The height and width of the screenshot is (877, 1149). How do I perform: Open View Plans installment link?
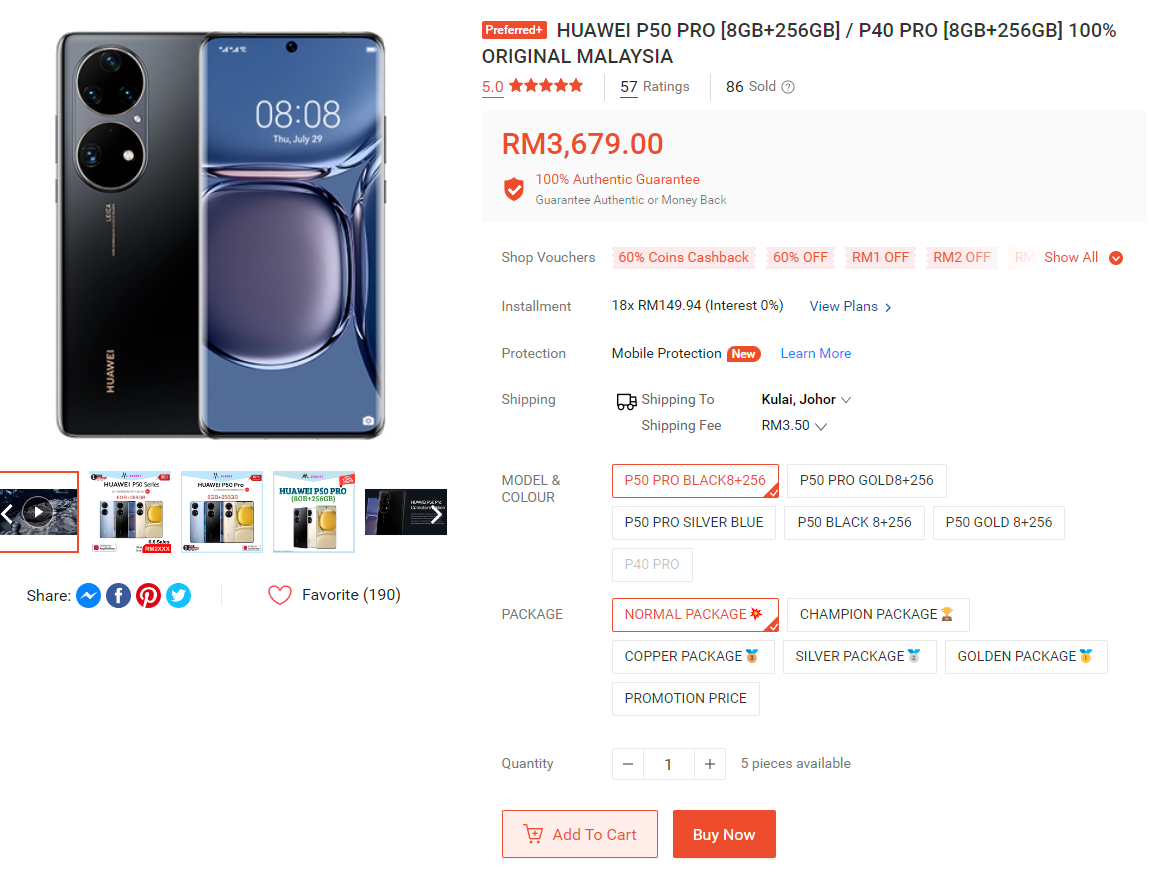pos(850,307)
